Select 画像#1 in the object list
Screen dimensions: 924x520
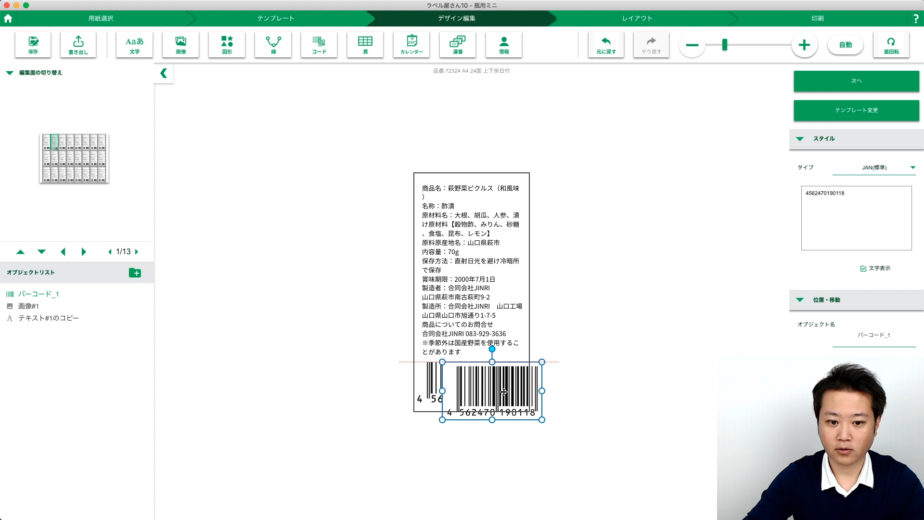(28, 306)
